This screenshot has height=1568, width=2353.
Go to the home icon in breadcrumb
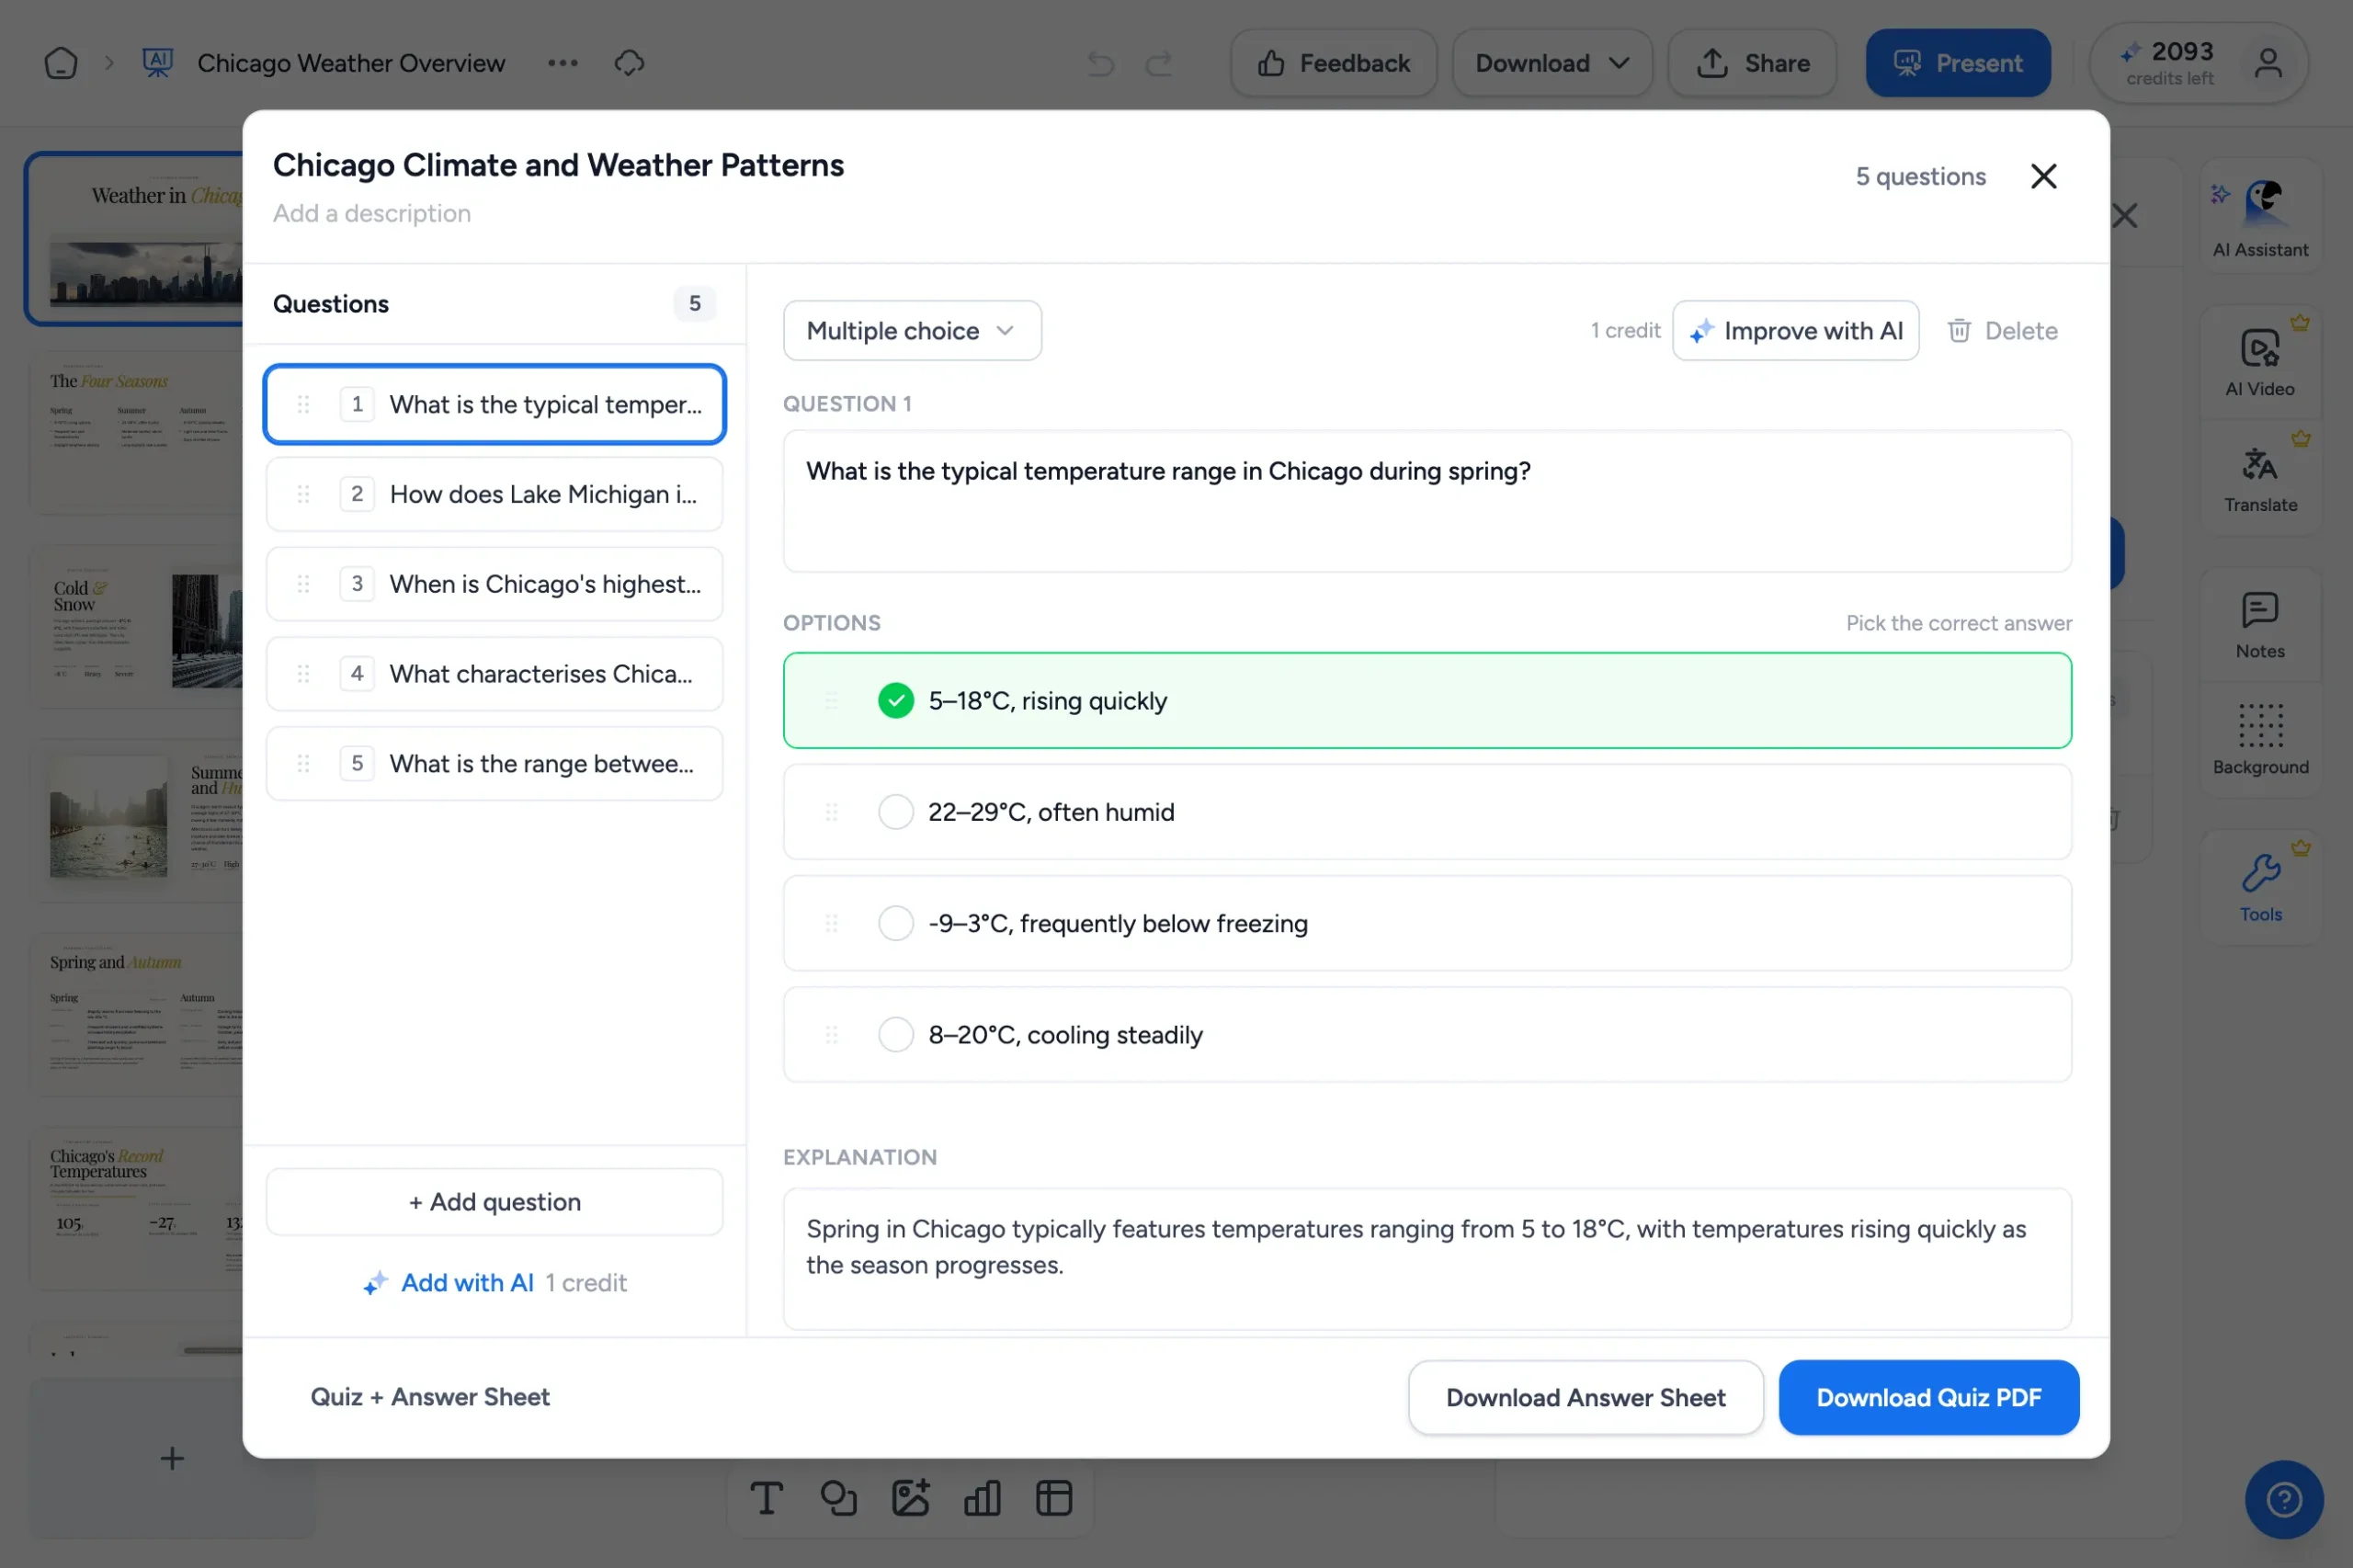61,63
